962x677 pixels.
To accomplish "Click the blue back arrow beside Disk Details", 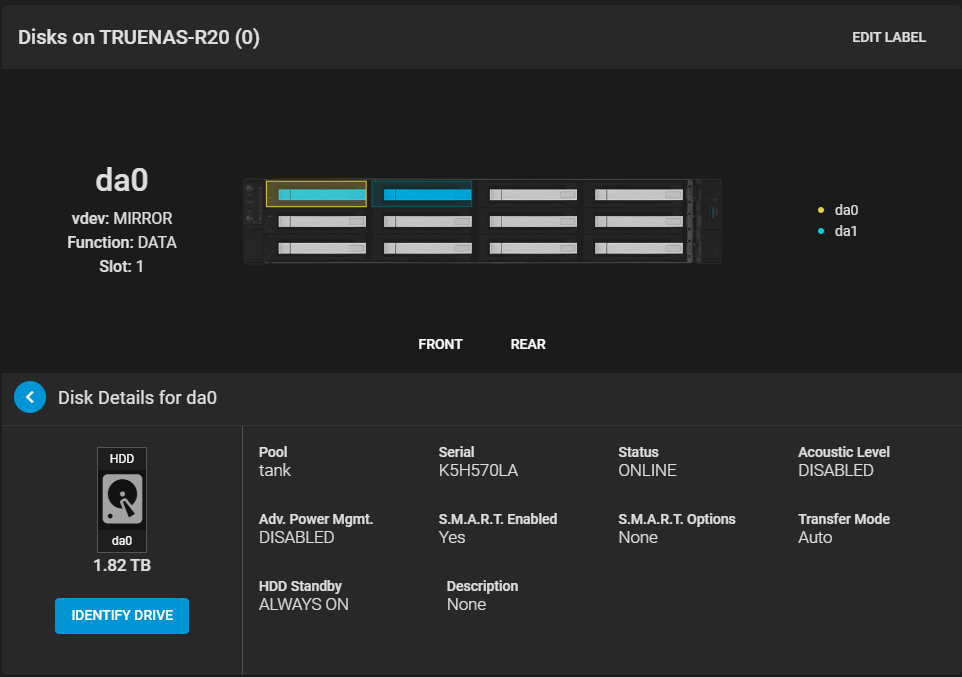I will [30, 397].
